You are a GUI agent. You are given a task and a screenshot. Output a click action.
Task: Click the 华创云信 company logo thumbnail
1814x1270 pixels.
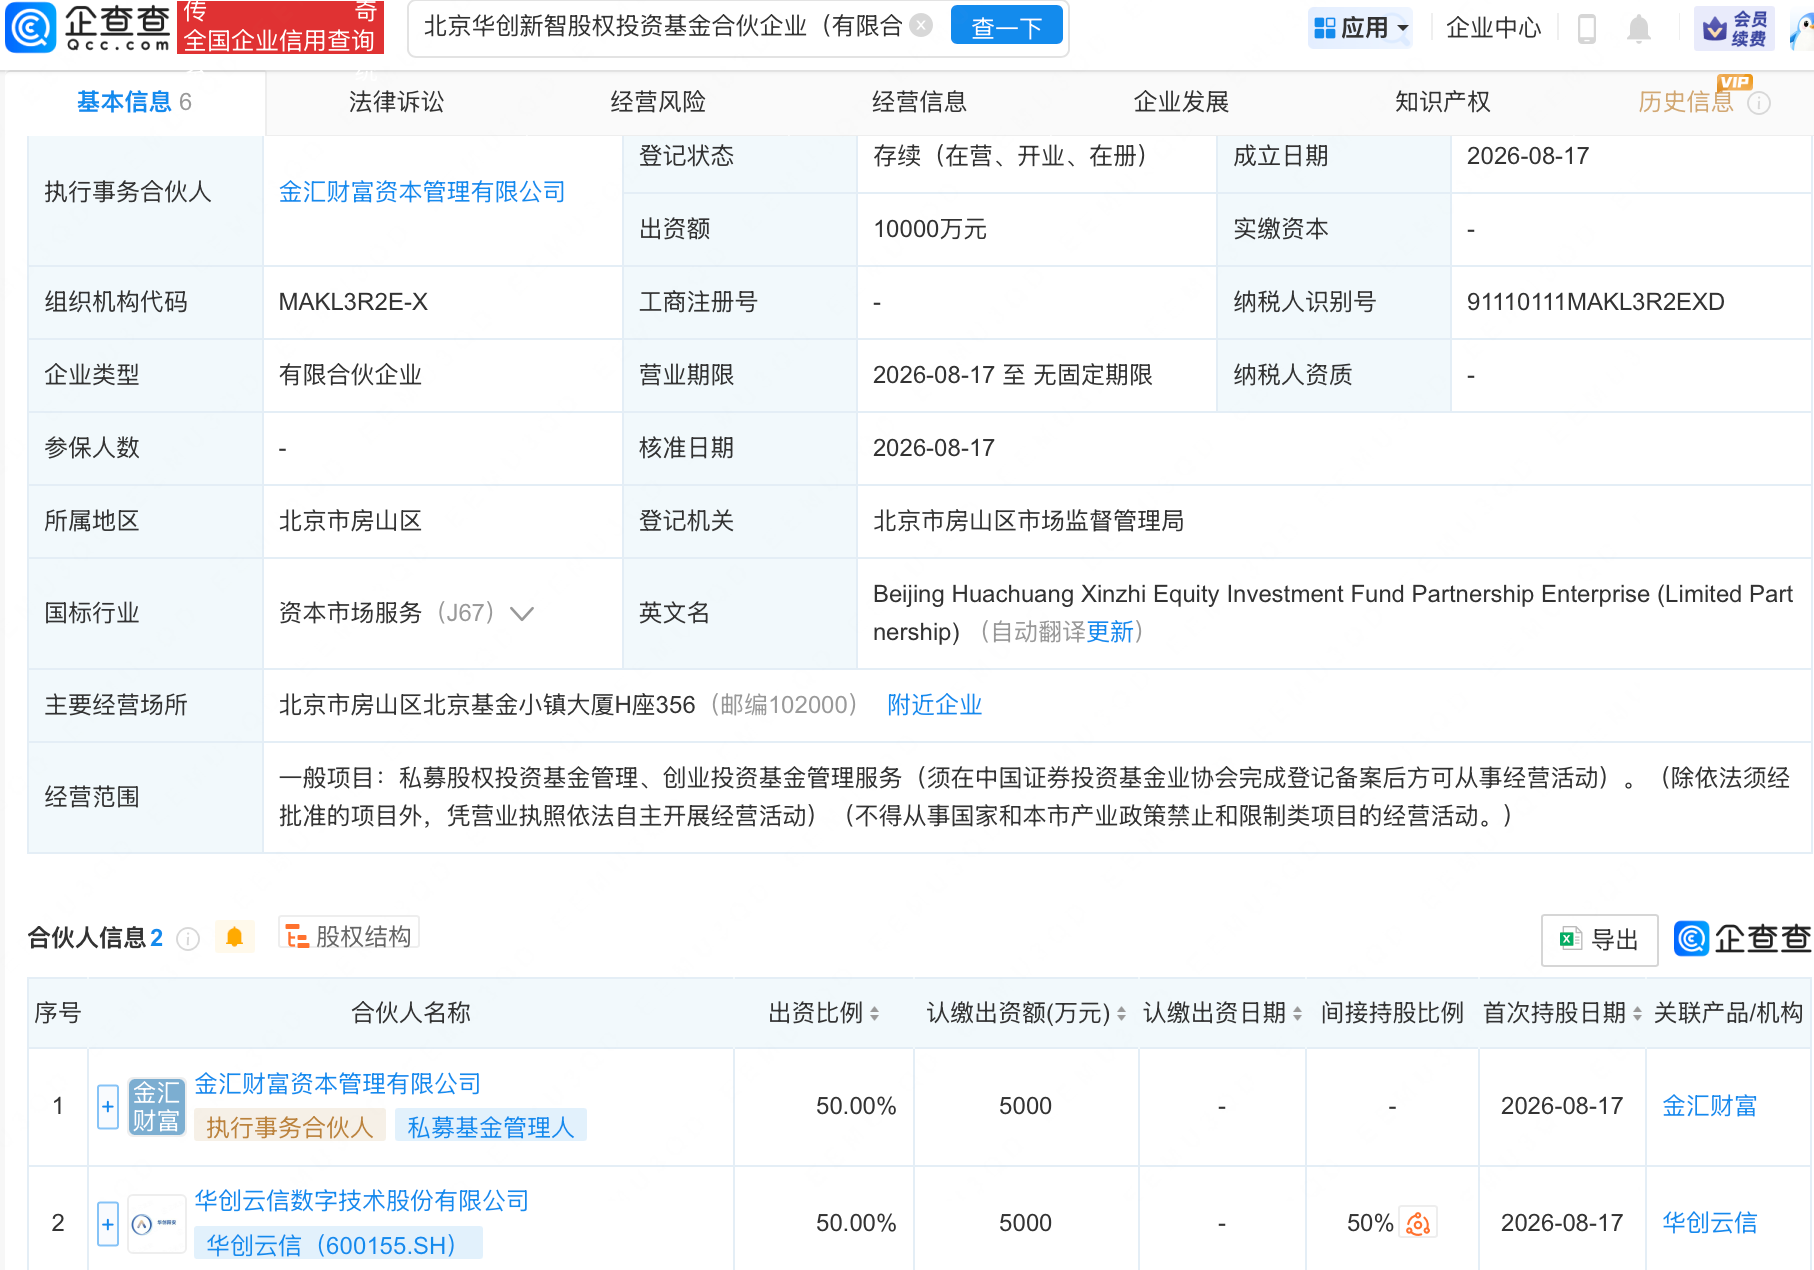coord(157,1223)
